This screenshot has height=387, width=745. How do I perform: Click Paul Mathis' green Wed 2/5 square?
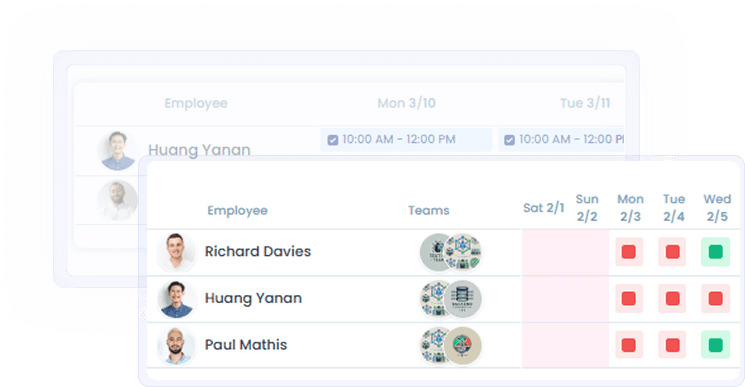tap(716, 345)
